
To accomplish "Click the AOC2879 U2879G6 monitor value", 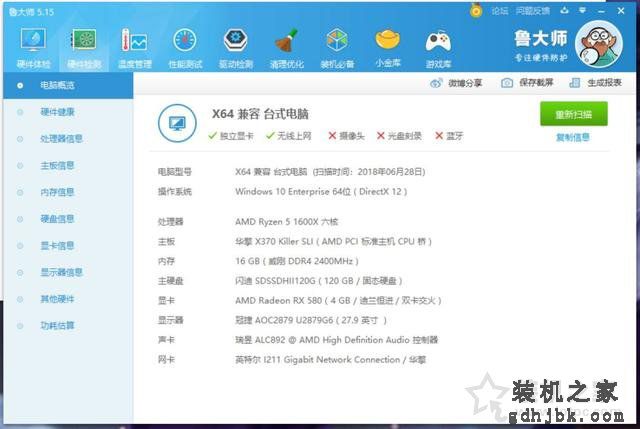I will [311, 320].
